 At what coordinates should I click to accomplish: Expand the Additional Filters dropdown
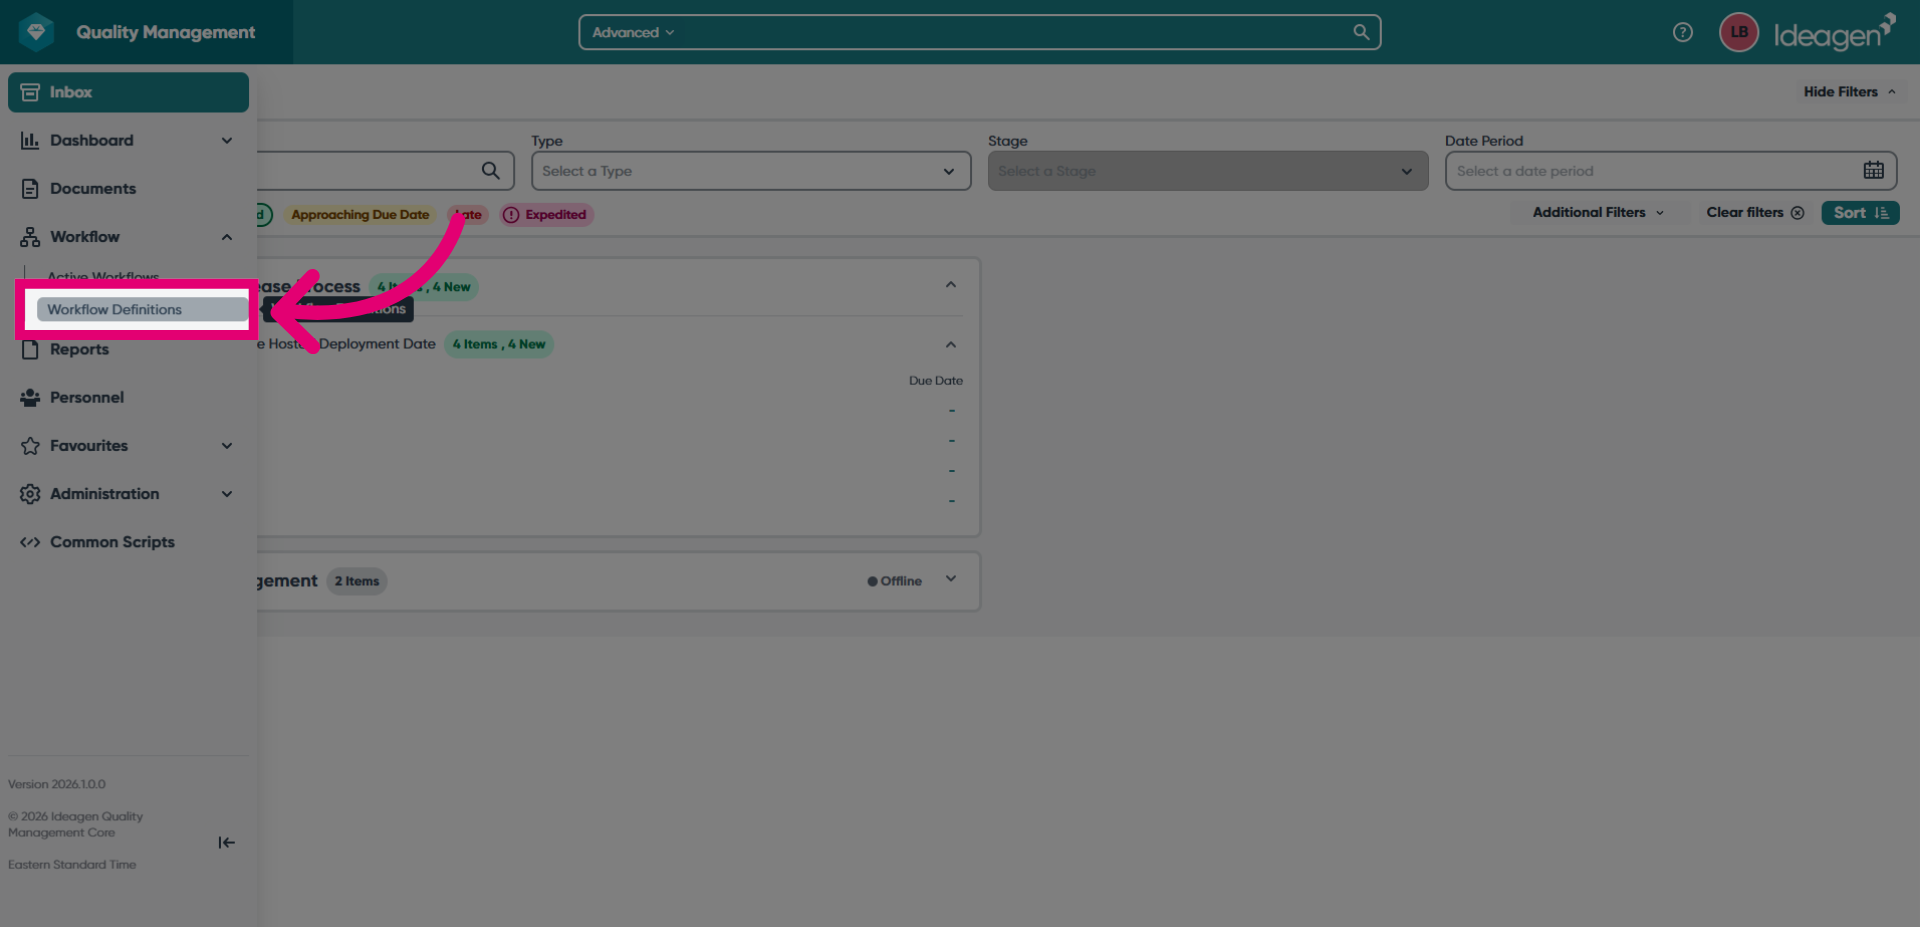[1598, 213]
